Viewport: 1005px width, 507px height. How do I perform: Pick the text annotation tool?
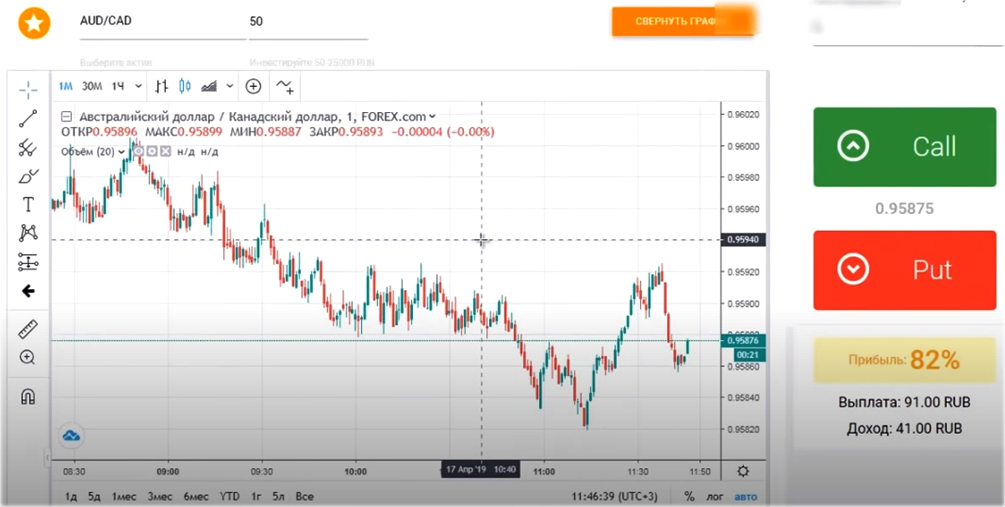pyautogui.click(x=28, y=205)
